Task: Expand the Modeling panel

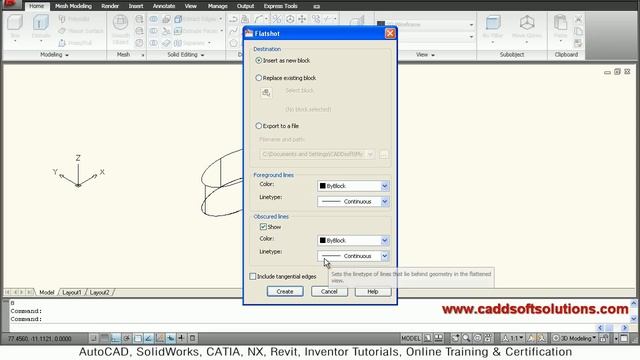Action: pos(54,55)
